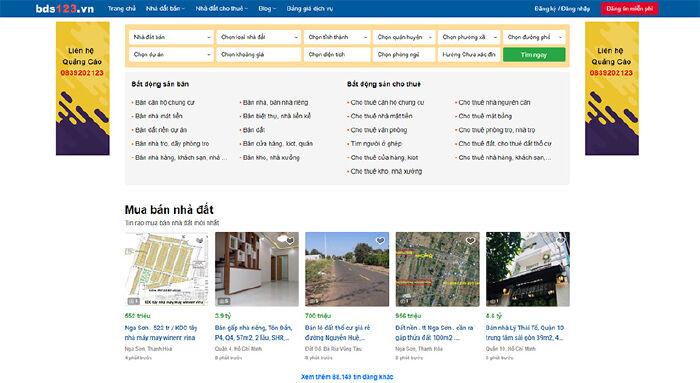Viewport: 700px width, 383px height.
Task: Click 'Đăng ký / Đăng nhập' link
Action: (562, 8)
